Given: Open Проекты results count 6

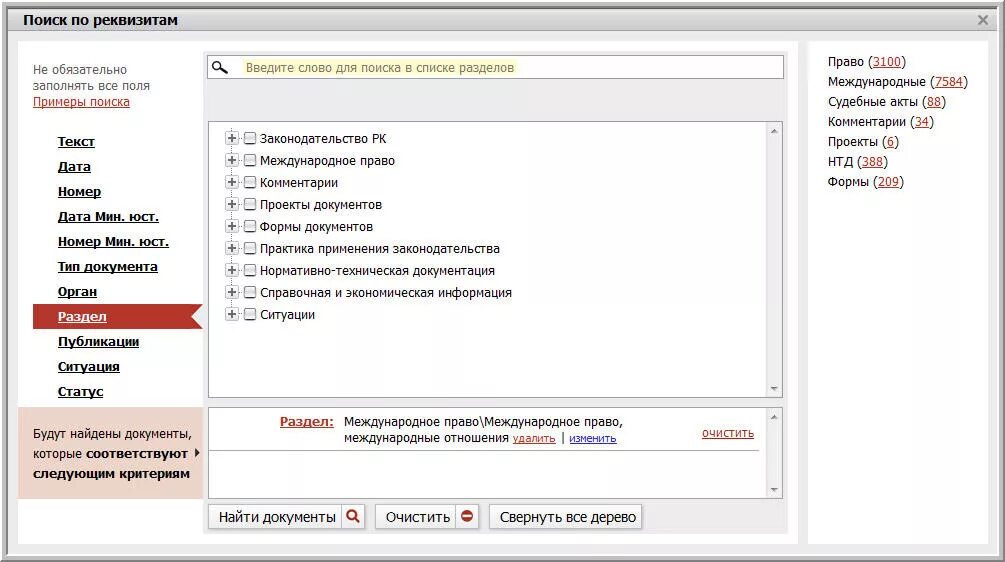Looking at the screenshot, I should coord(890,142).
